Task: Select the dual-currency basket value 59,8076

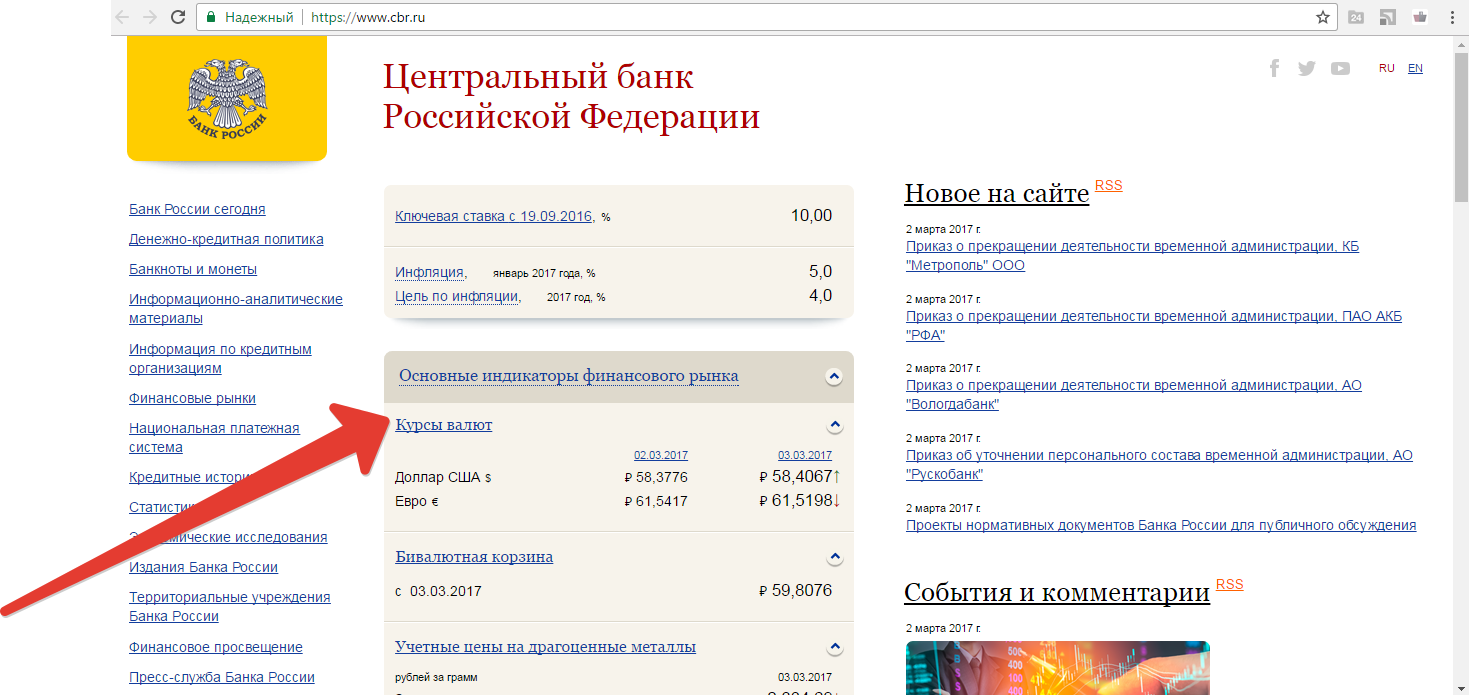Action: (801, 591)
